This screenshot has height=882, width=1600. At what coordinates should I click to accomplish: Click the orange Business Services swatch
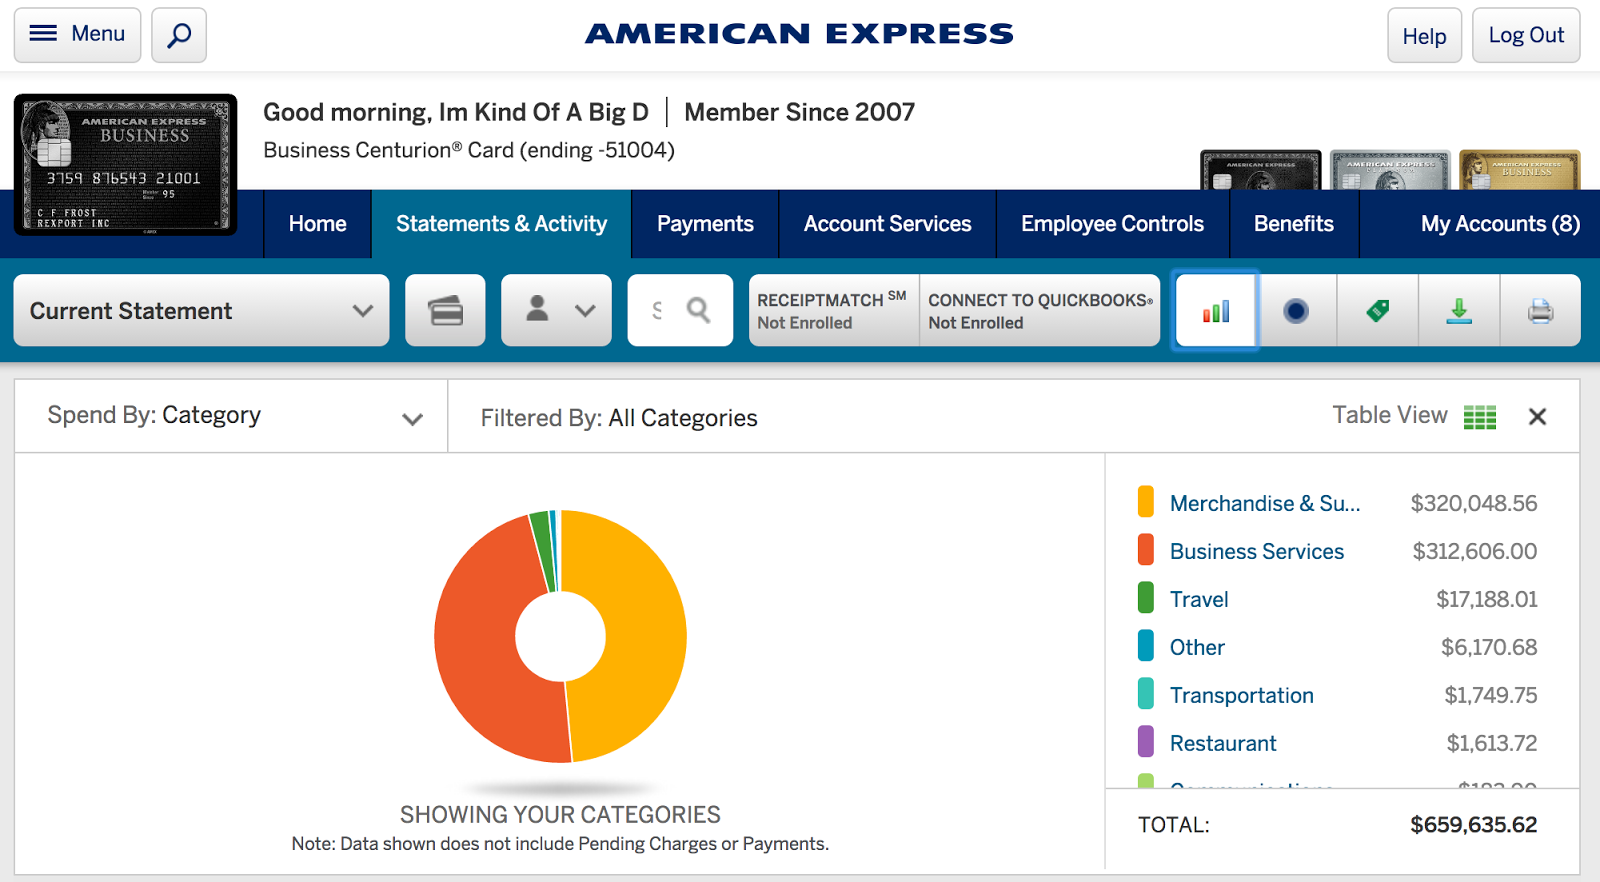1146,550
